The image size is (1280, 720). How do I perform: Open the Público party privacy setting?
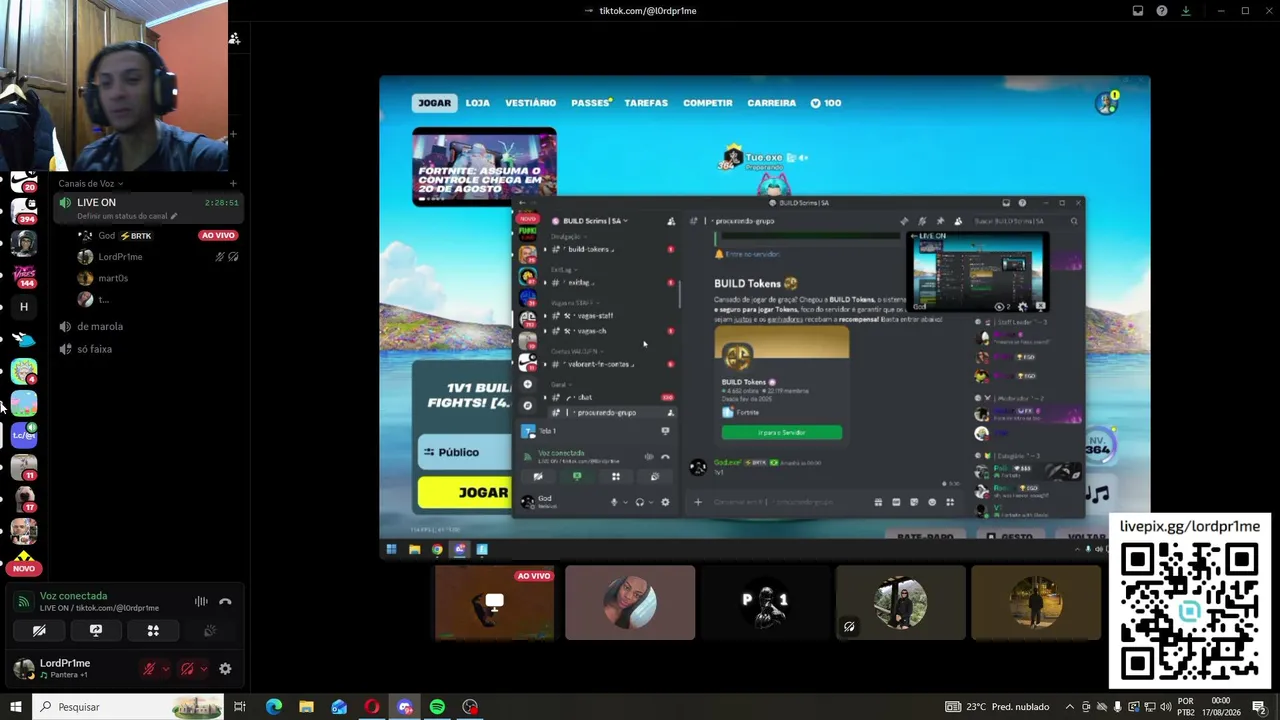[465, 452]
